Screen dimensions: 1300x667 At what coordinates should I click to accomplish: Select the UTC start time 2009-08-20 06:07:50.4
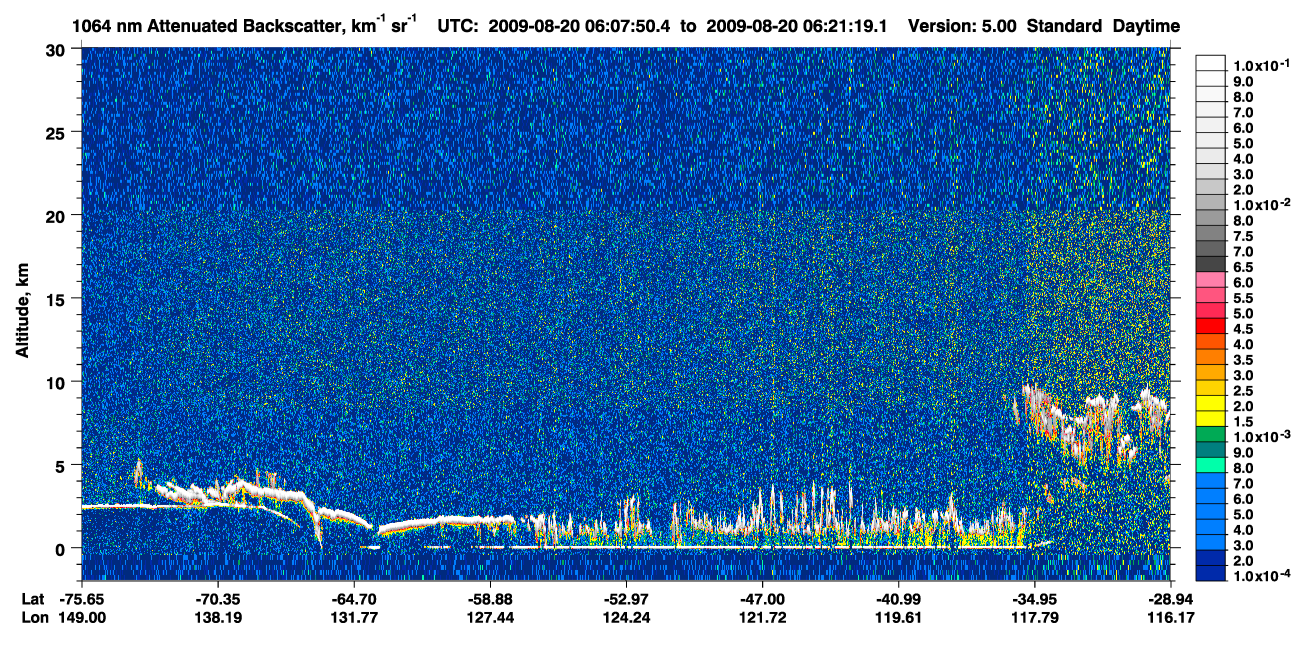coord(580,26)
